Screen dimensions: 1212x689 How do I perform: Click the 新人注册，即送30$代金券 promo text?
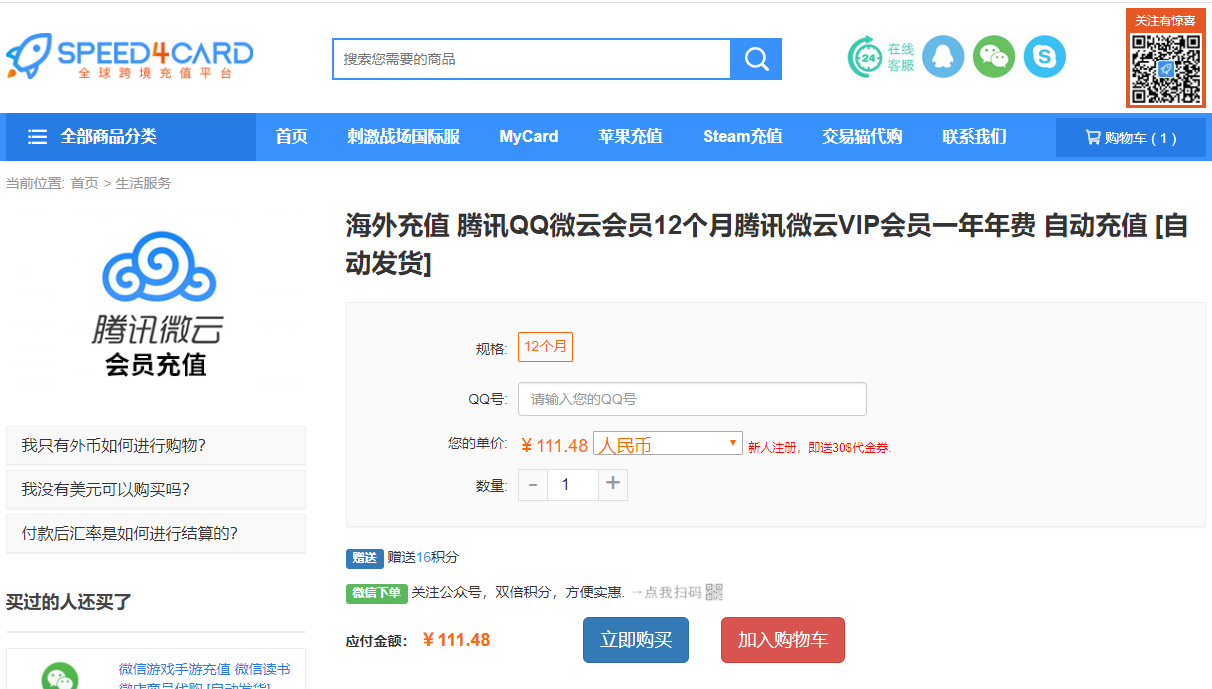[819, 447]
